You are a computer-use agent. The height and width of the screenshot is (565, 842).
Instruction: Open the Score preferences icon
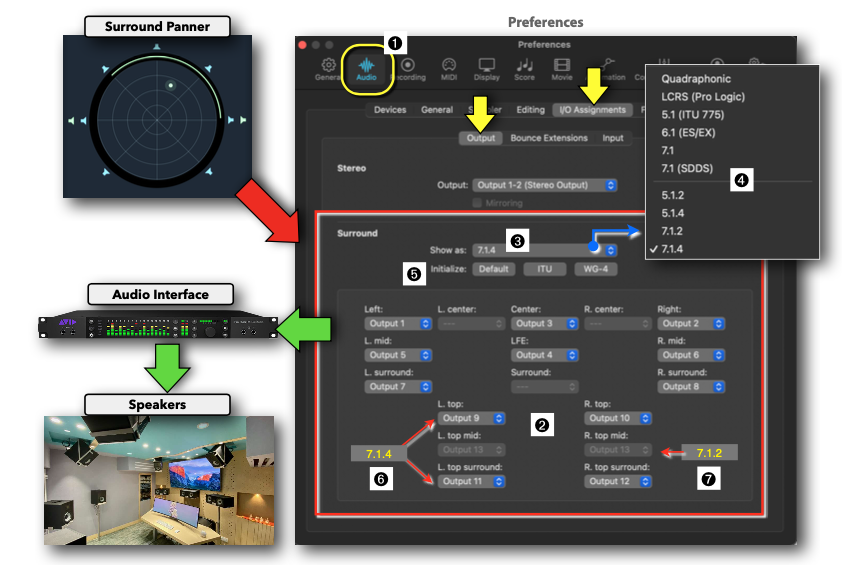pyautogui.click(x=524, y=67)
